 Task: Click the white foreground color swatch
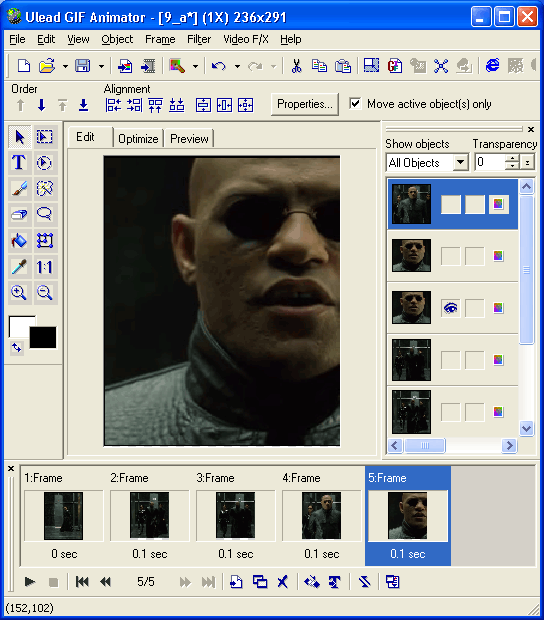pyautogui.click(x=19, y=326)
